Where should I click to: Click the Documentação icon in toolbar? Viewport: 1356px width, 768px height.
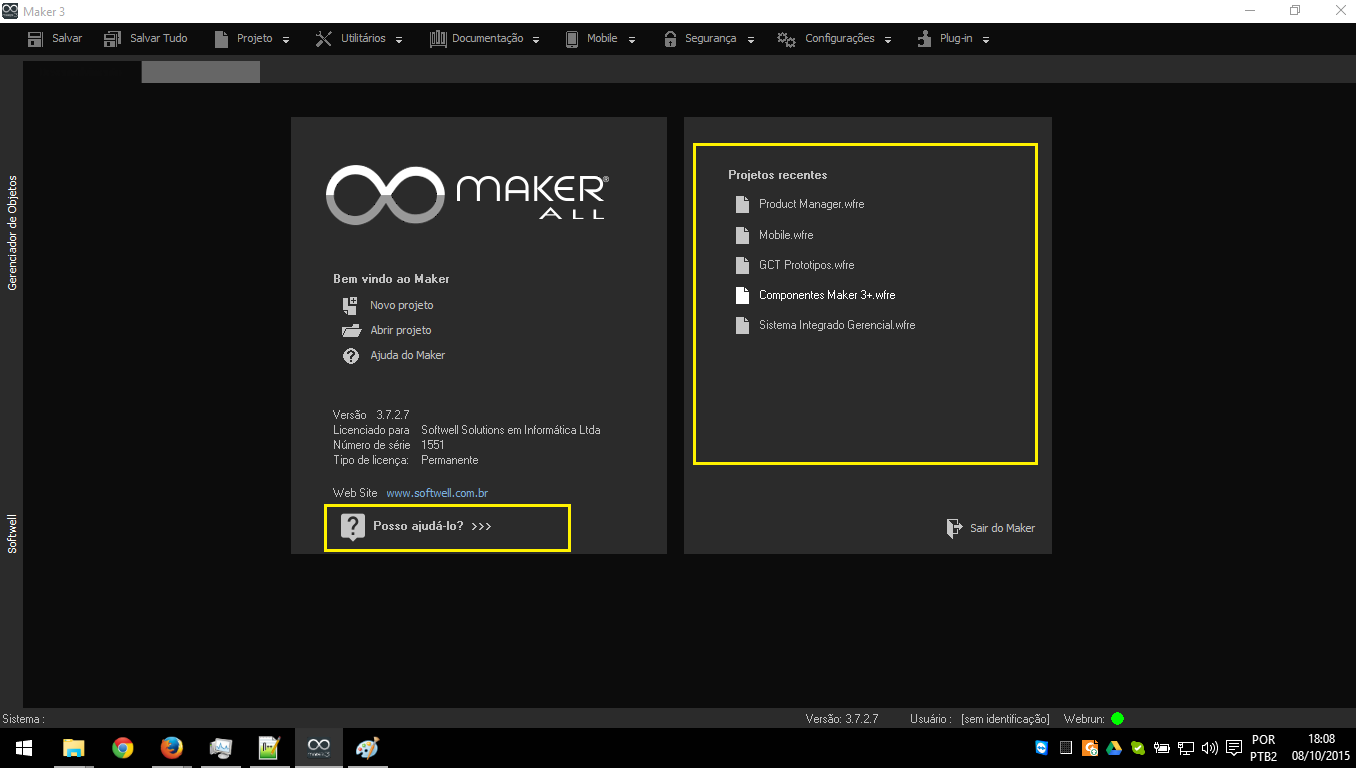pos(438,39)
